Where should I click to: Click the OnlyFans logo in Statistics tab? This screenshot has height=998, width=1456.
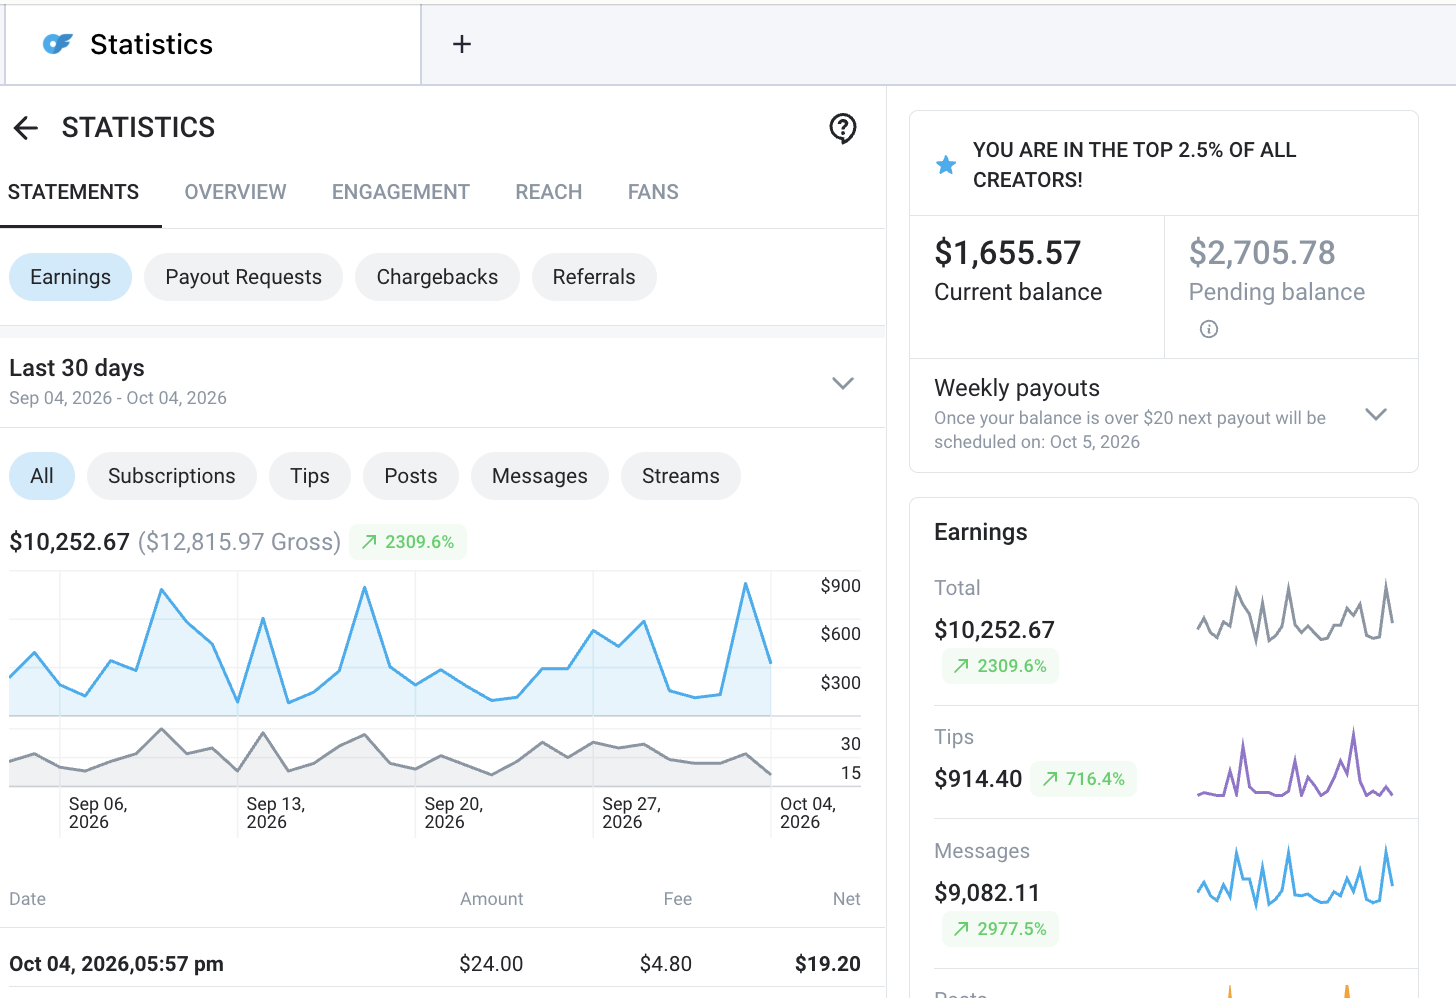[58, 44]
